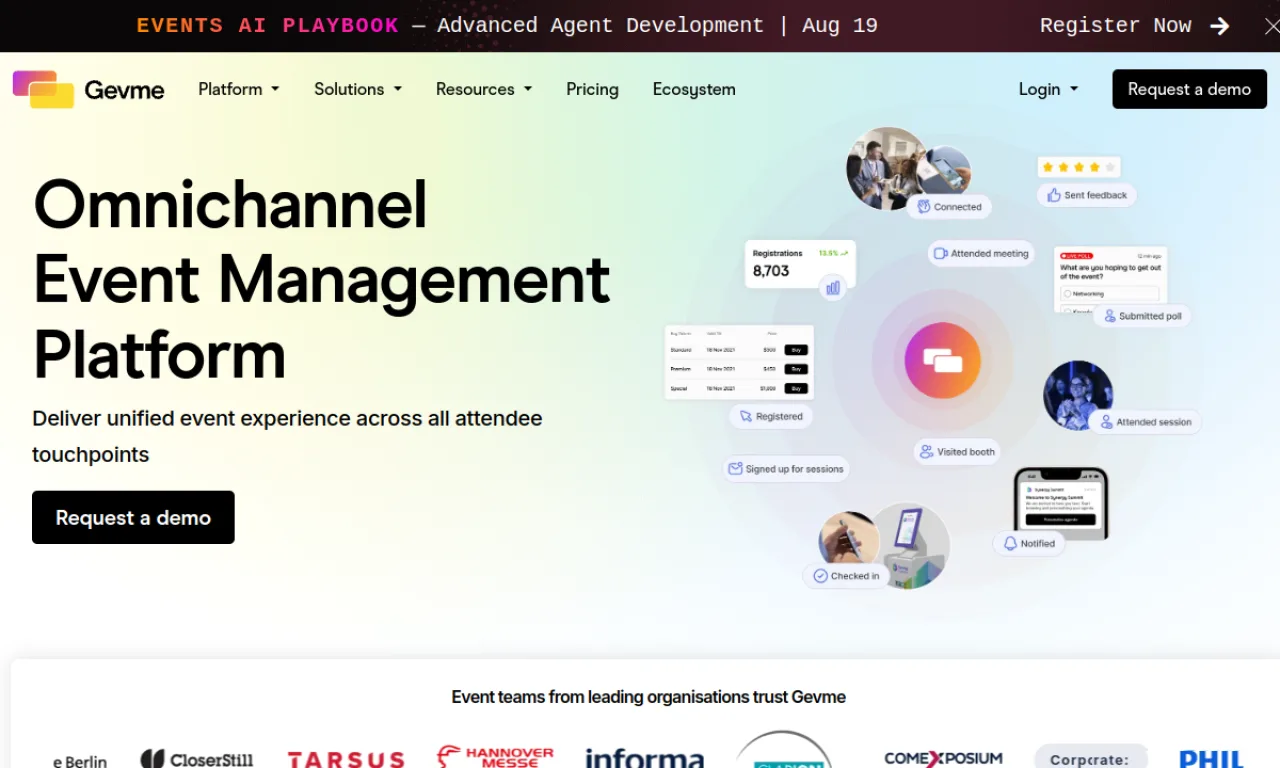The image size is (1280, 768).
Task: Expand the Platform dropdown menu
Action: (239, 89)
